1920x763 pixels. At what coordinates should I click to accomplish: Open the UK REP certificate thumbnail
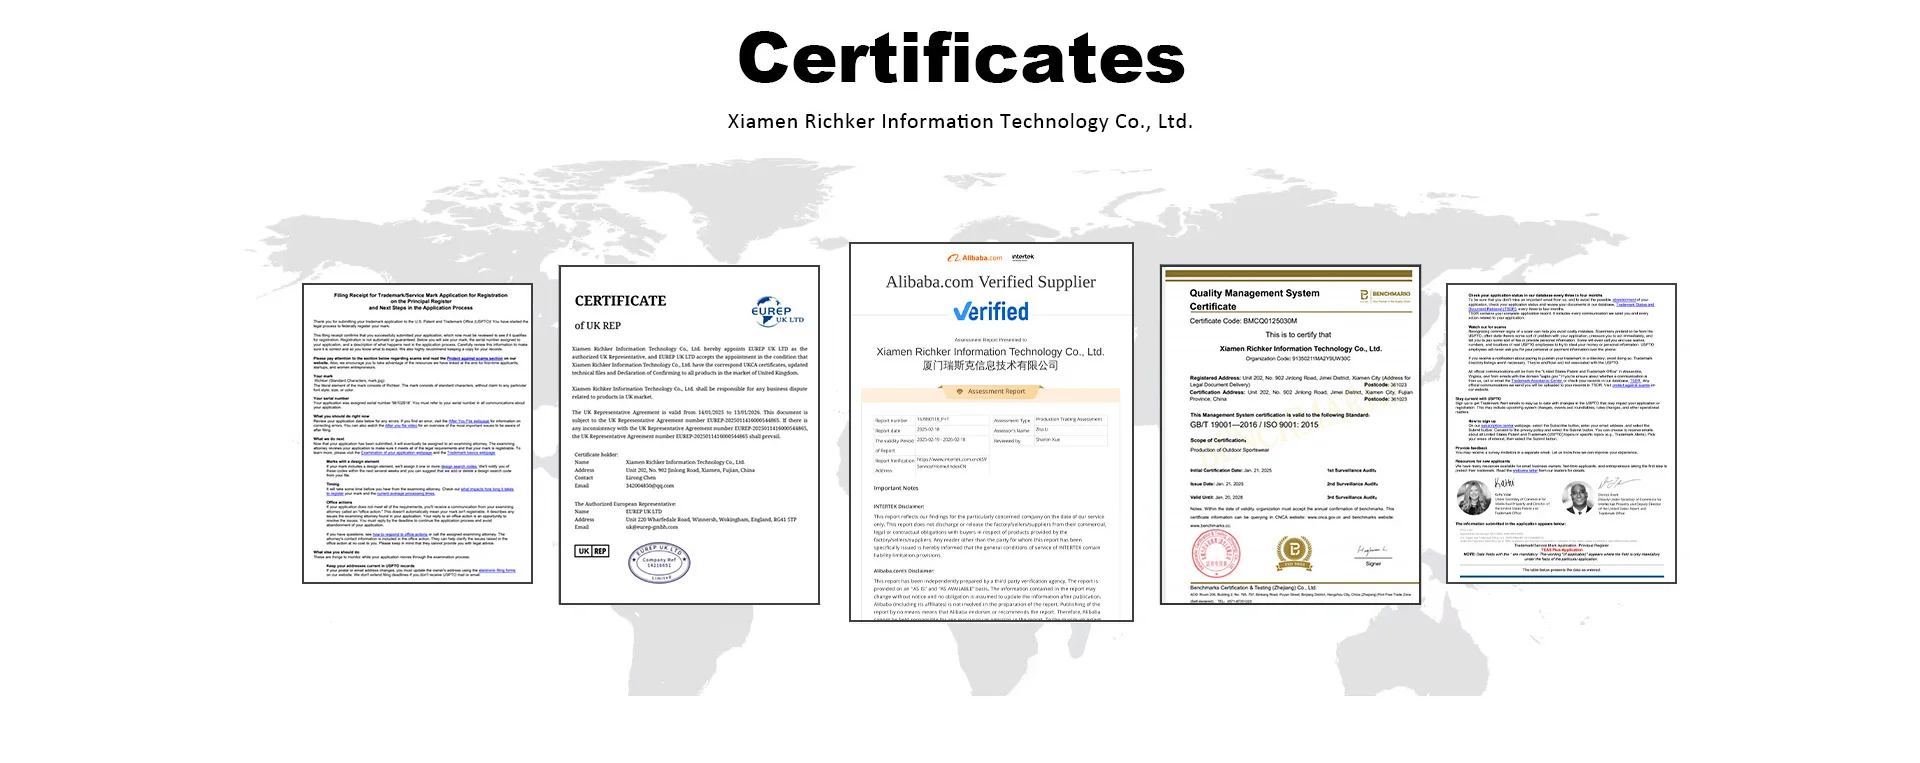coord(689,435)
